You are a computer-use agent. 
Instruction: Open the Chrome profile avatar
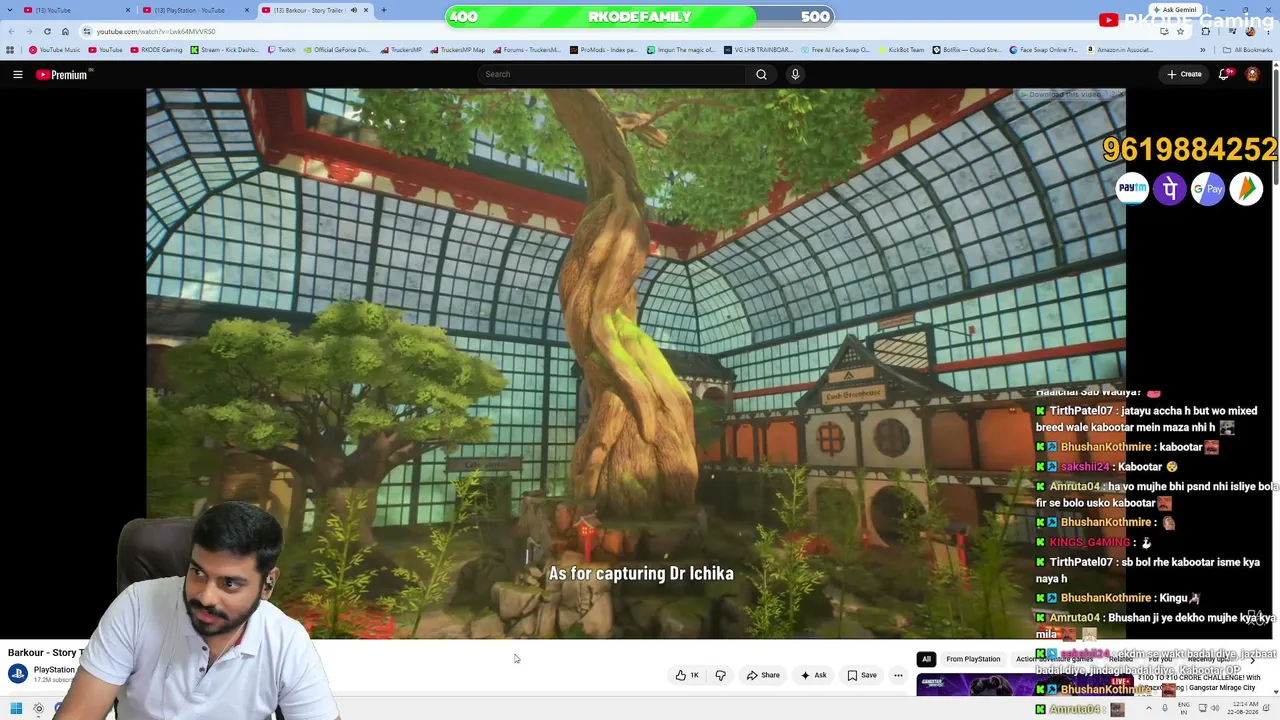tap(1250, 31)
